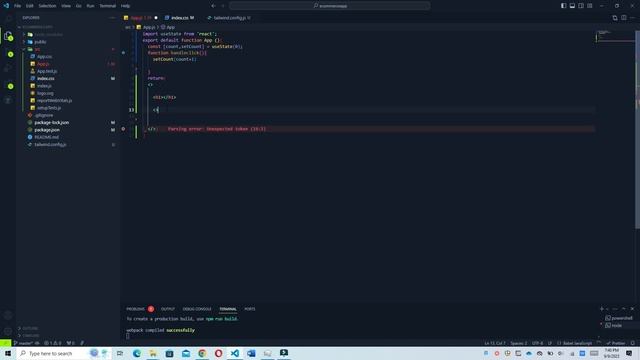
Task: Create a new terminal with plus icon
Action: [x=601, y=309]
